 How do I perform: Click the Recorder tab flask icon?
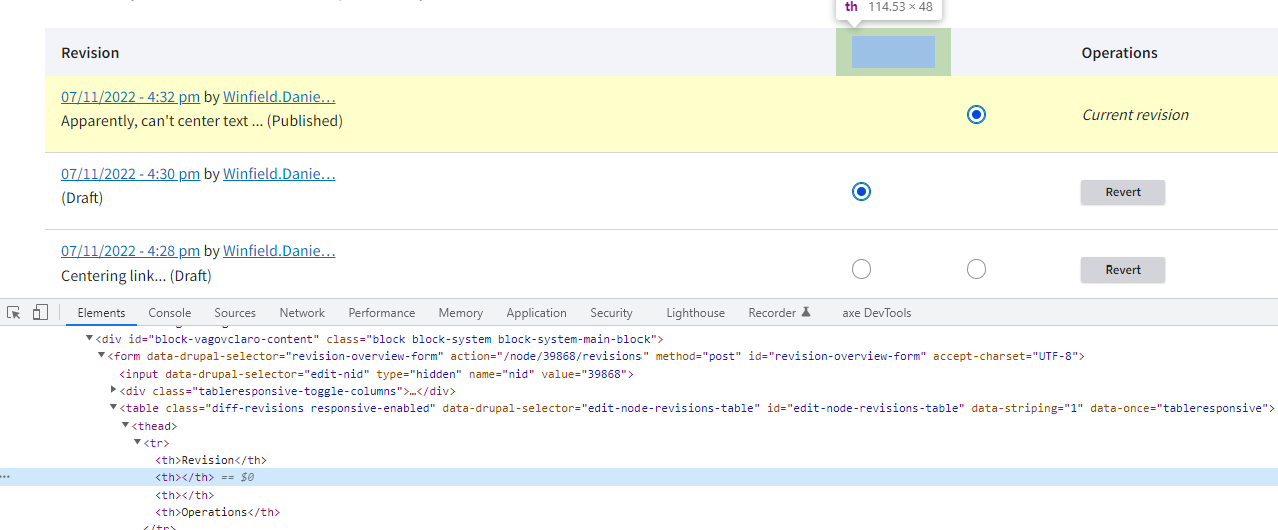[x=805, y=312]
